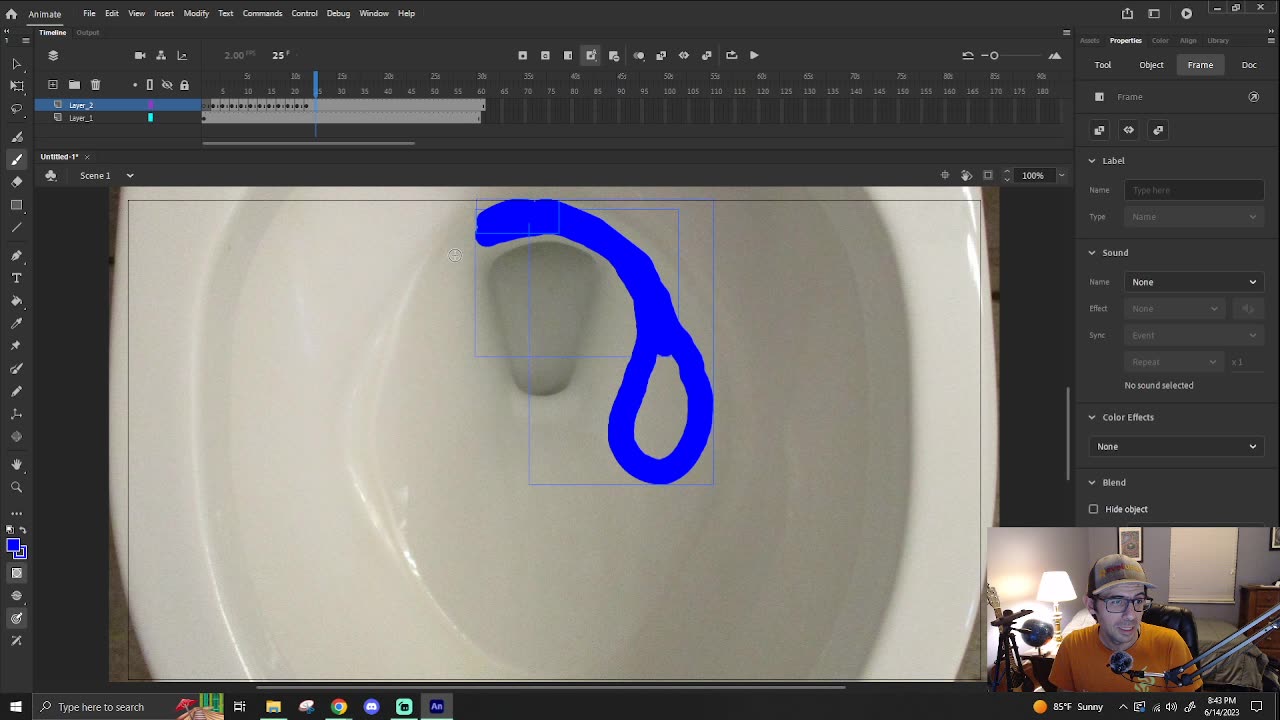Image resolution: width=1280 pixels, height=720 pixels.
Task: Select the Rectangle tool
Action: tap(16, 205)
